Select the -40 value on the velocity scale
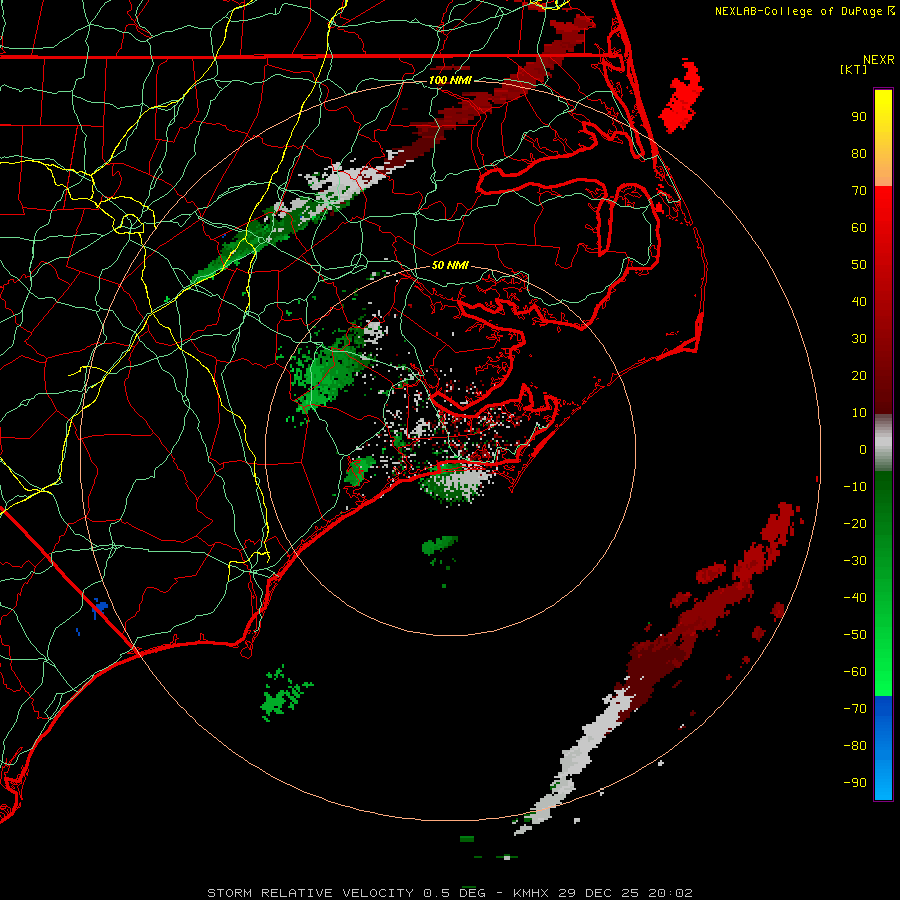Image resolution: width=900 pixels, height=900 pixels. click(x=855, y=598)
